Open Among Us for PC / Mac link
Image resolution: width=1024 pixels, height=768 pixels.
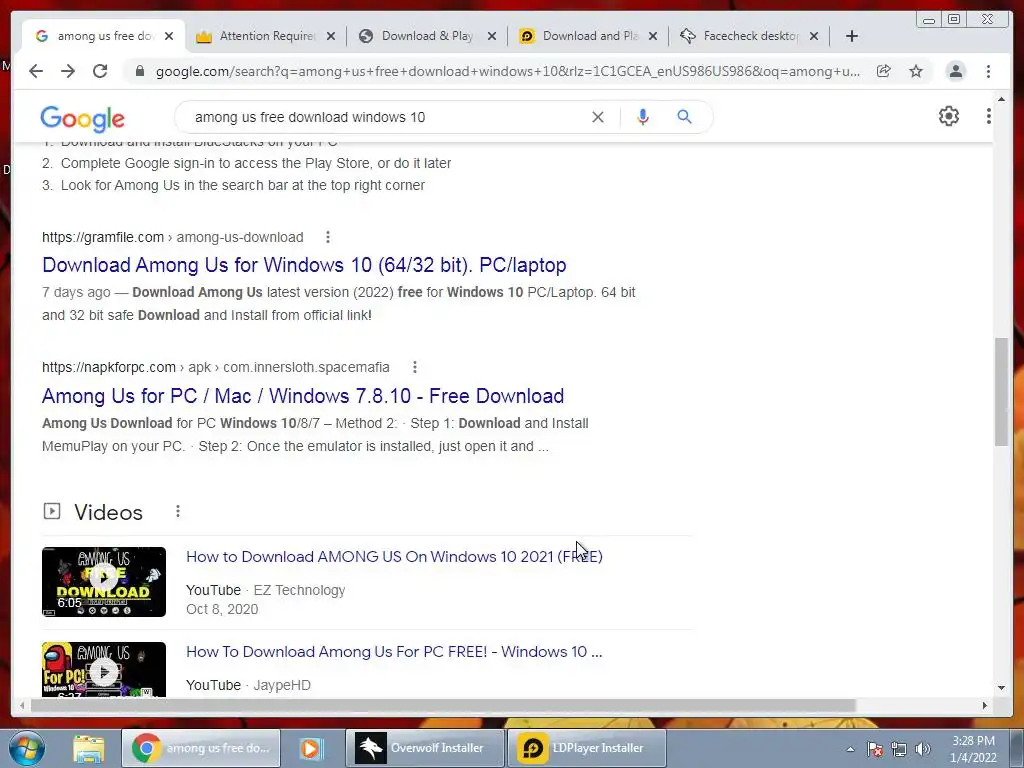(x=303, y=396)
